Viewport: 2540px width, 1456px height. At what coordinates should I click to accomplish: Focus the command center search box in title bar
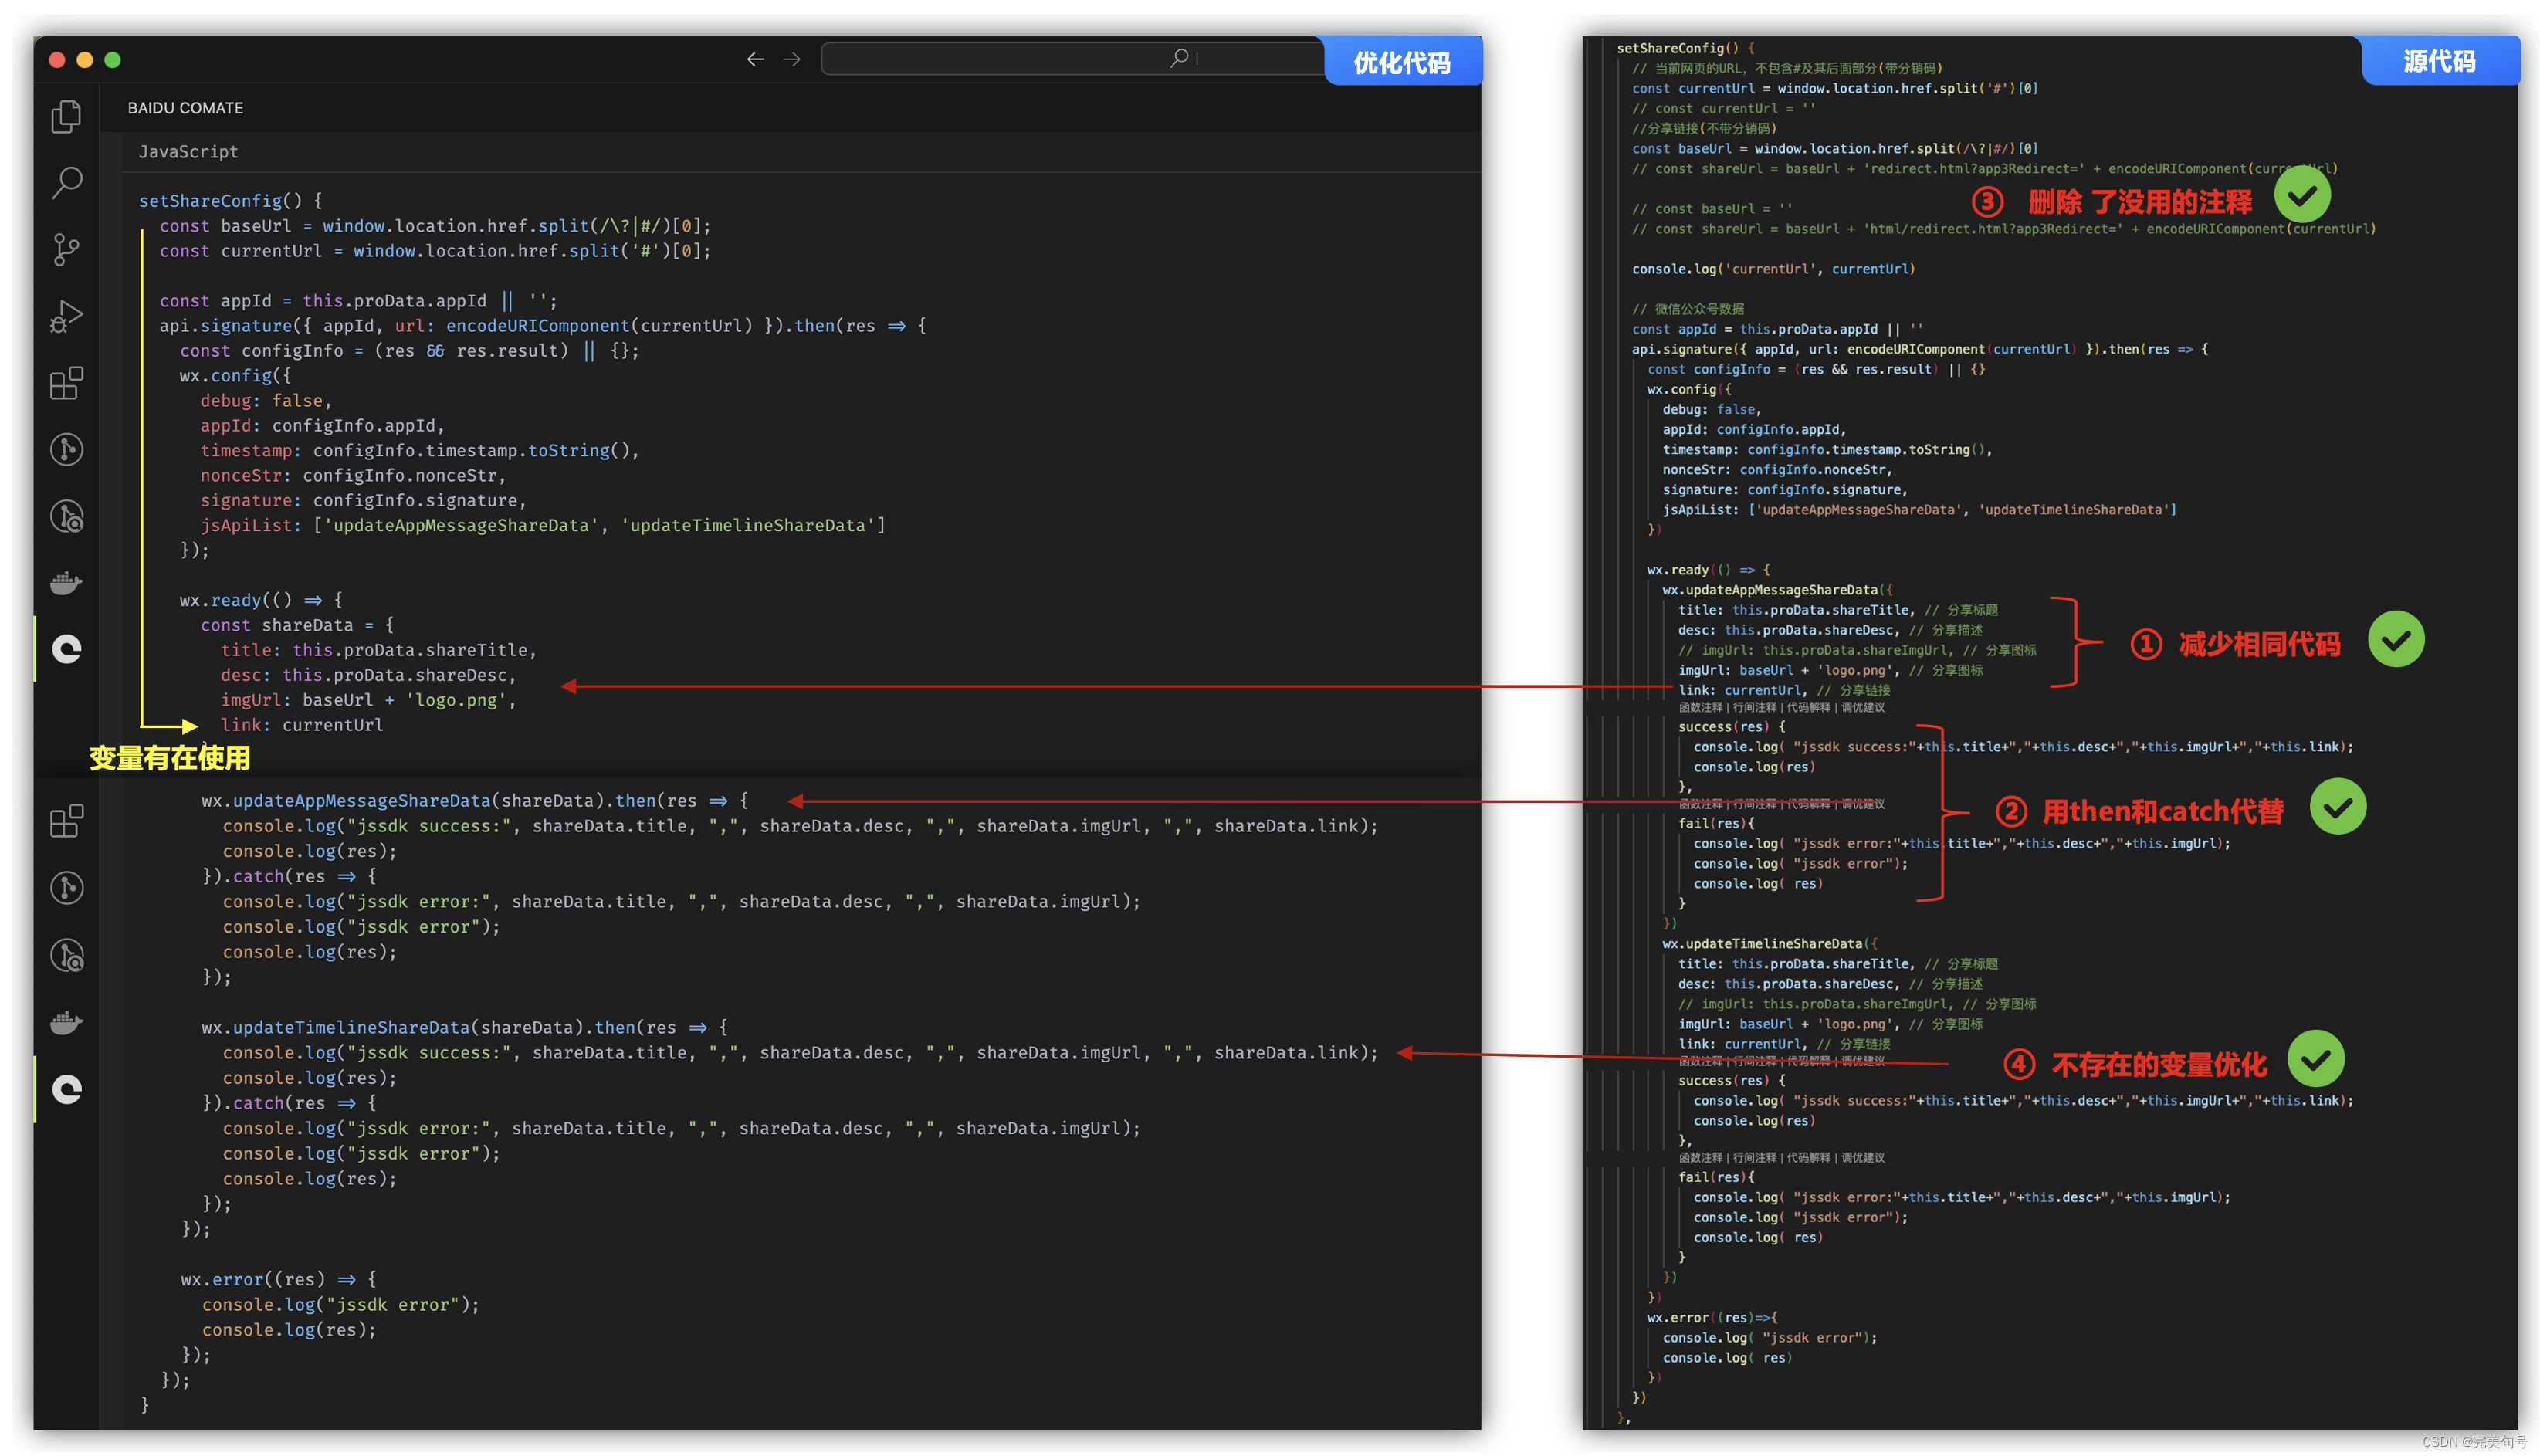(1072, 59)
